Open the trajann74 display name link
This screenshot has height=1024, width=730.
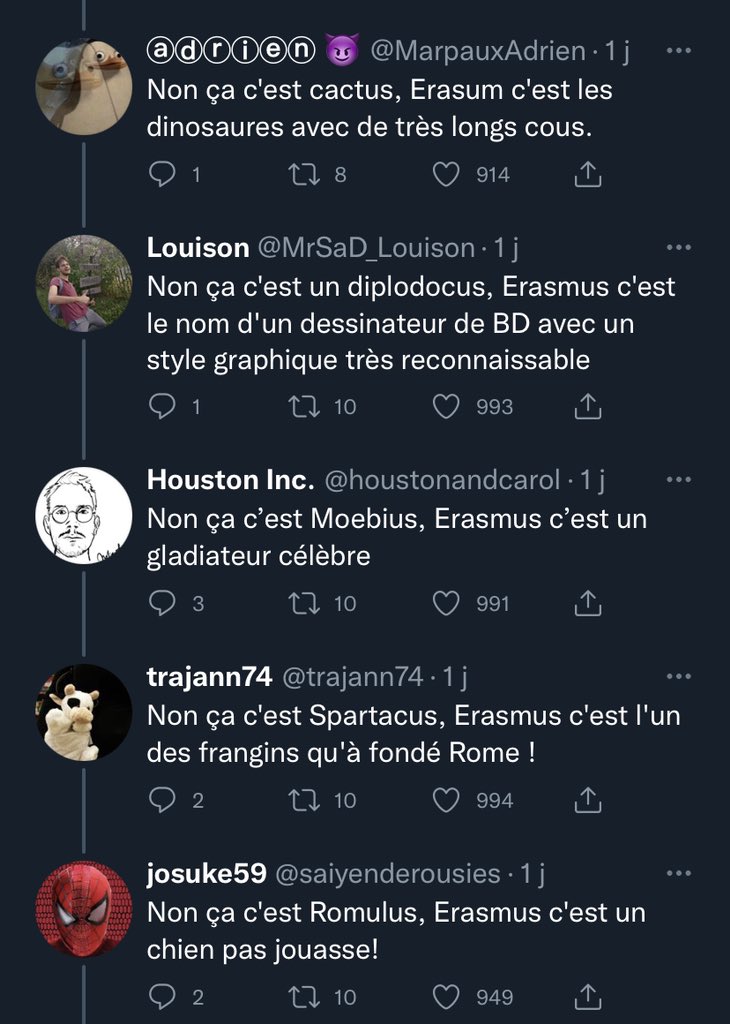(x=209, y=677)
